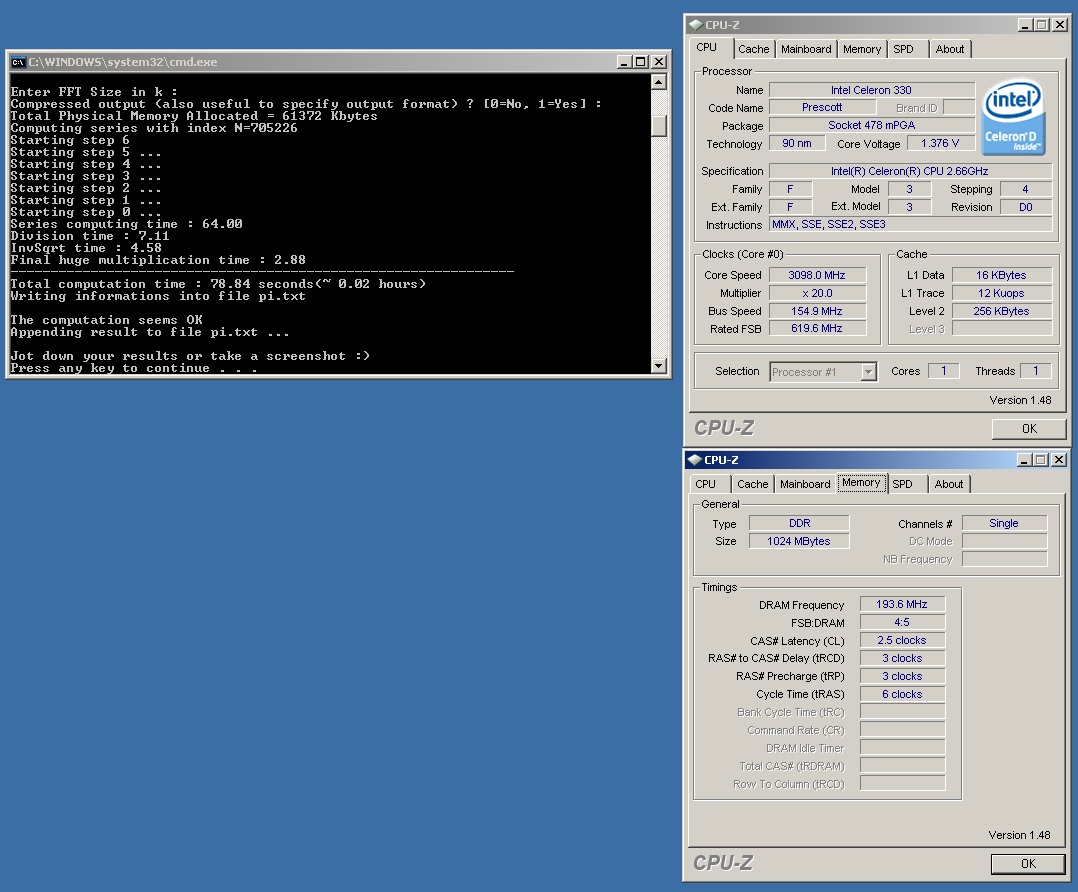Image resolution: width=1078 pixels, height=892 pixels.
Task: Click the active Memory tab in bottom CPU-Z window
Action: pyautogui.click(x=861, y=483)
